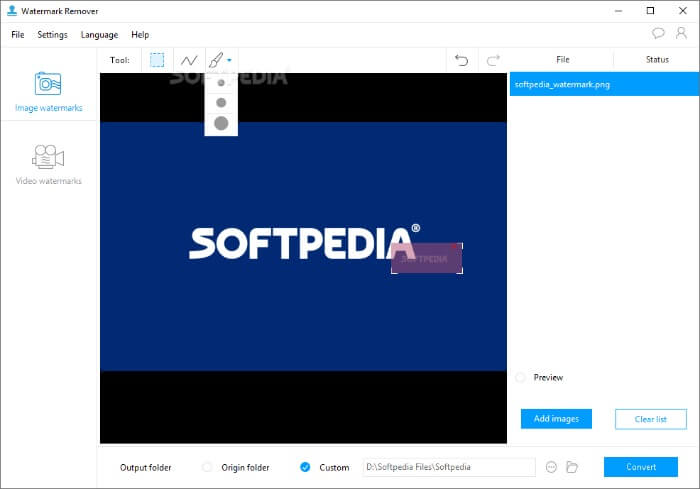Maximize the Watermark Remover window
700x489 pixels.
650,11
